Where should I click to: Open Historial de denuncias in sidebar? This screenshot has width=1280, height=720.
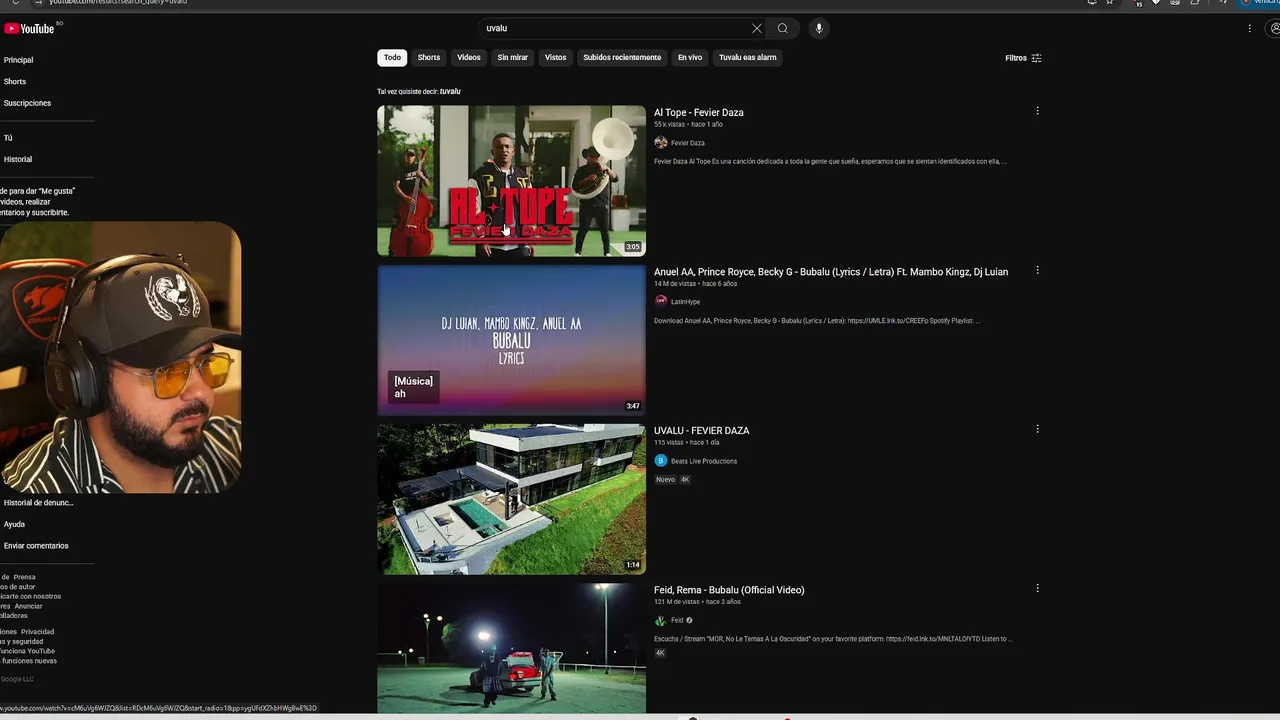coord(38,503)
